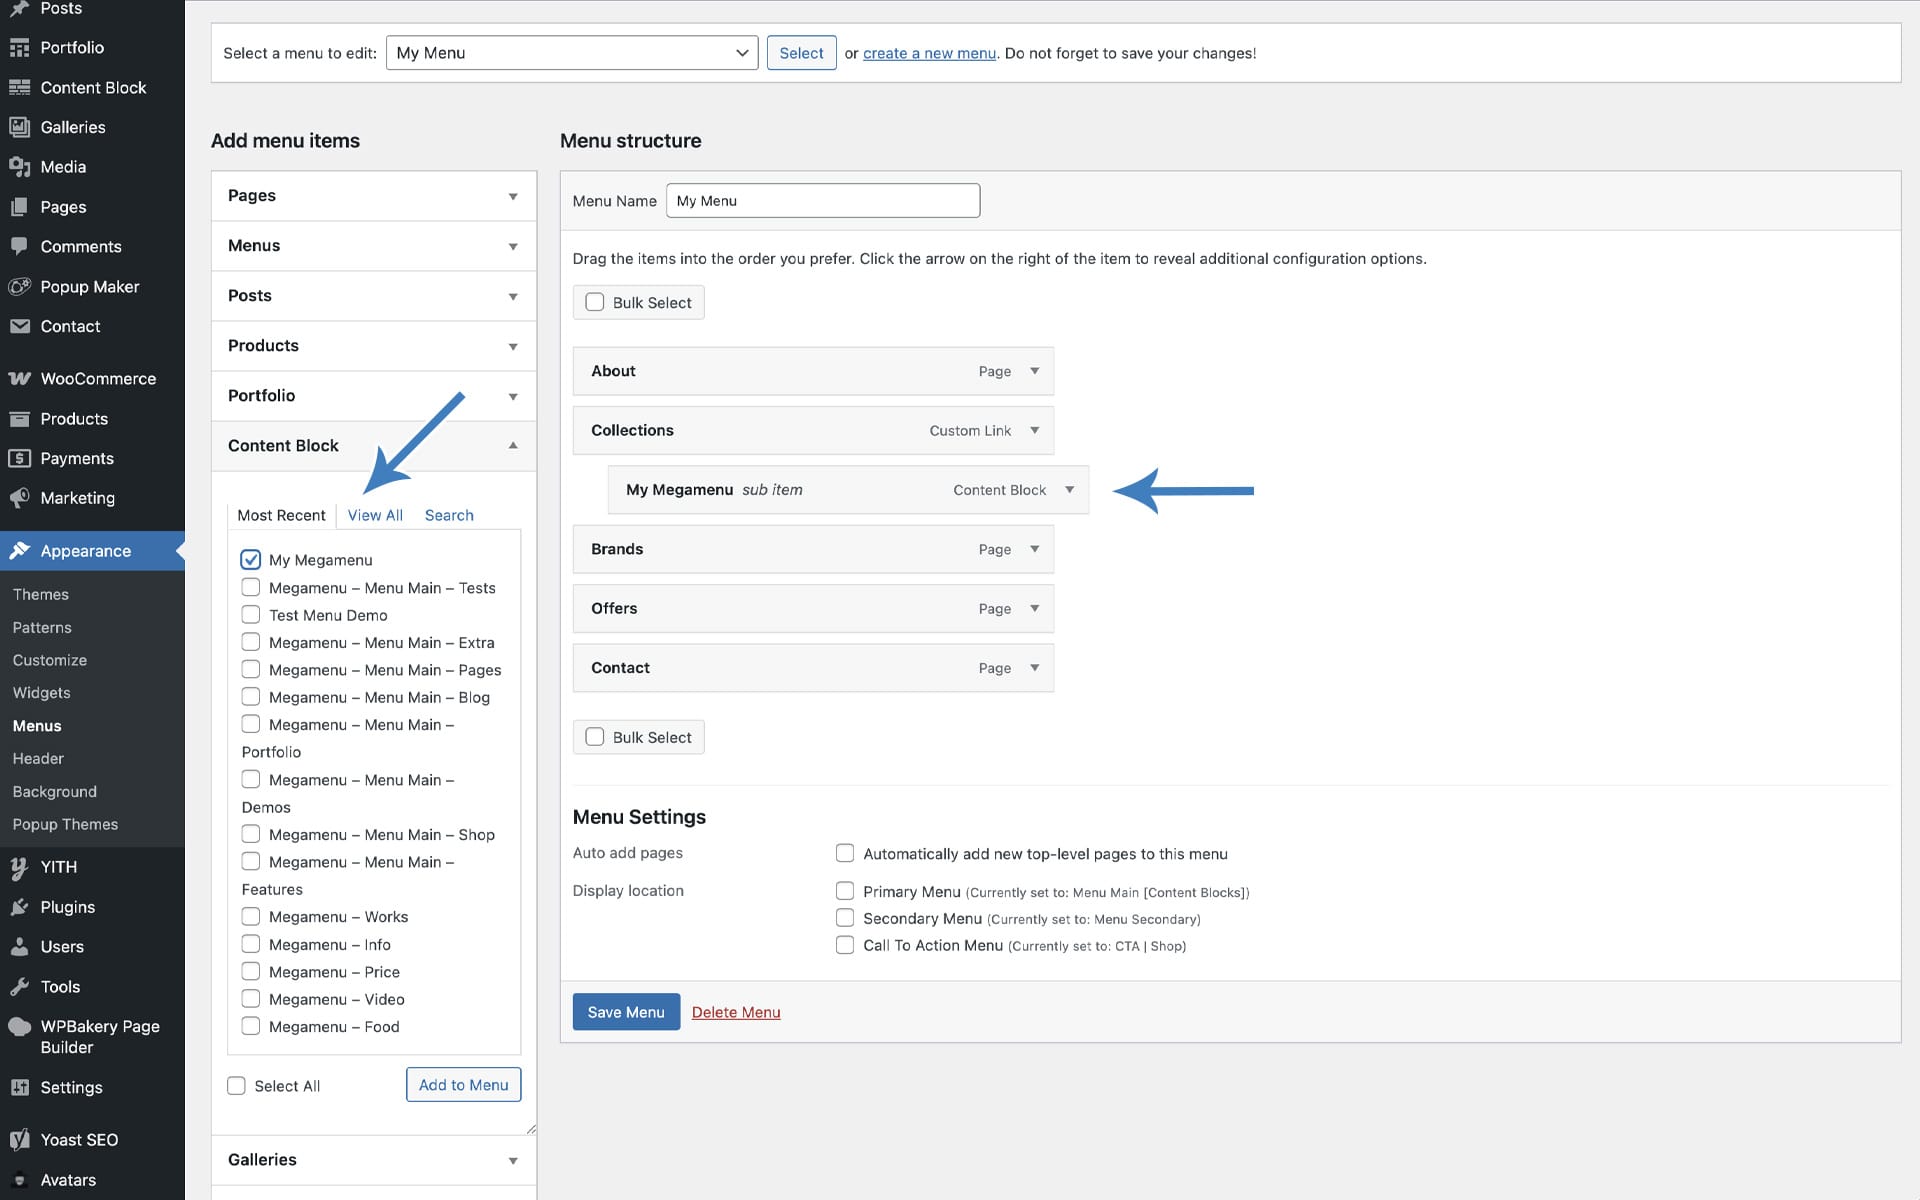Click the Save Menu button
The height and width of the screenshot is (1200, 1920).
(626, 1012)
